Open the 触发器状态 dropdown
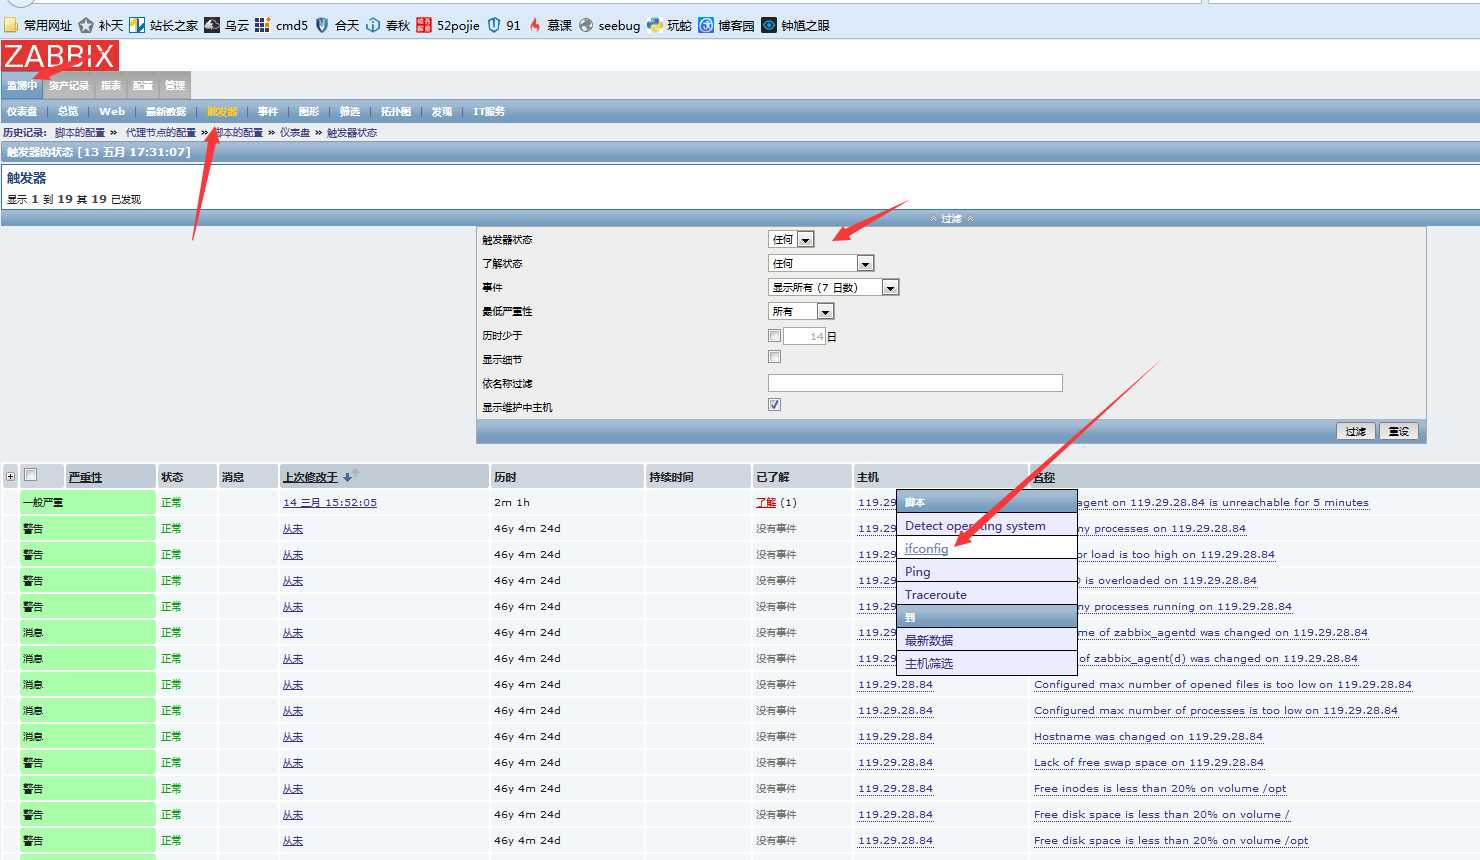This screenshot has height=860, width=1480. pyautogui.click(x=791, y=239)
